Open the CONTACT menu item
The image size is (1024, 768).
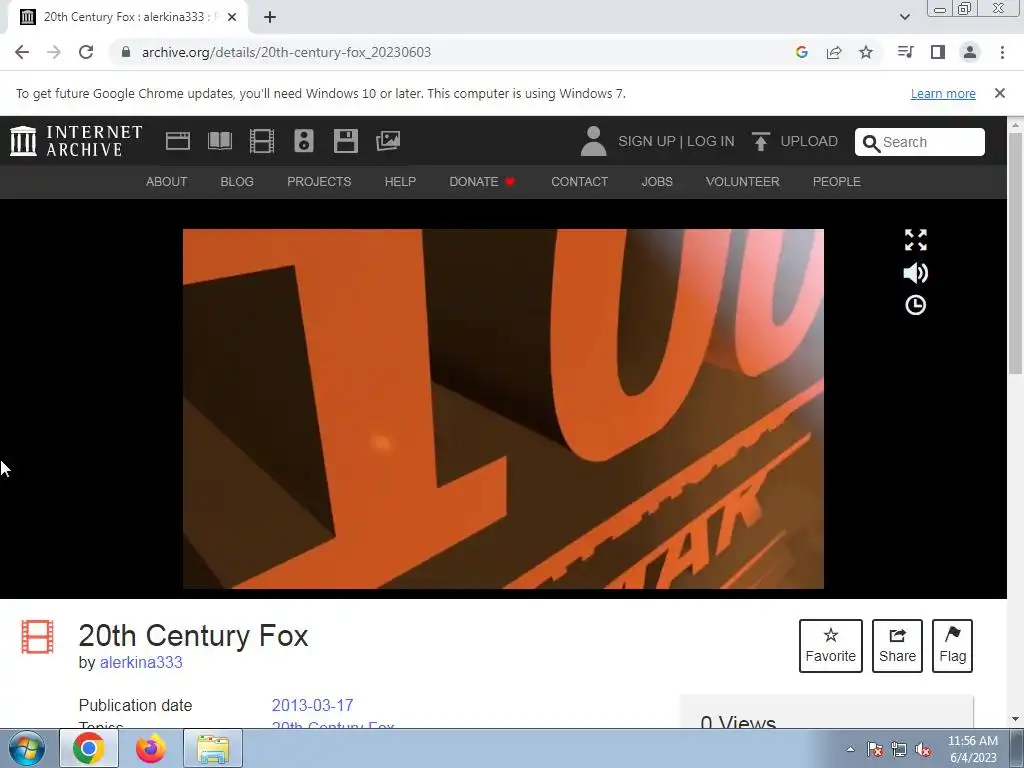pyautogui.click(x=579, y=182)
